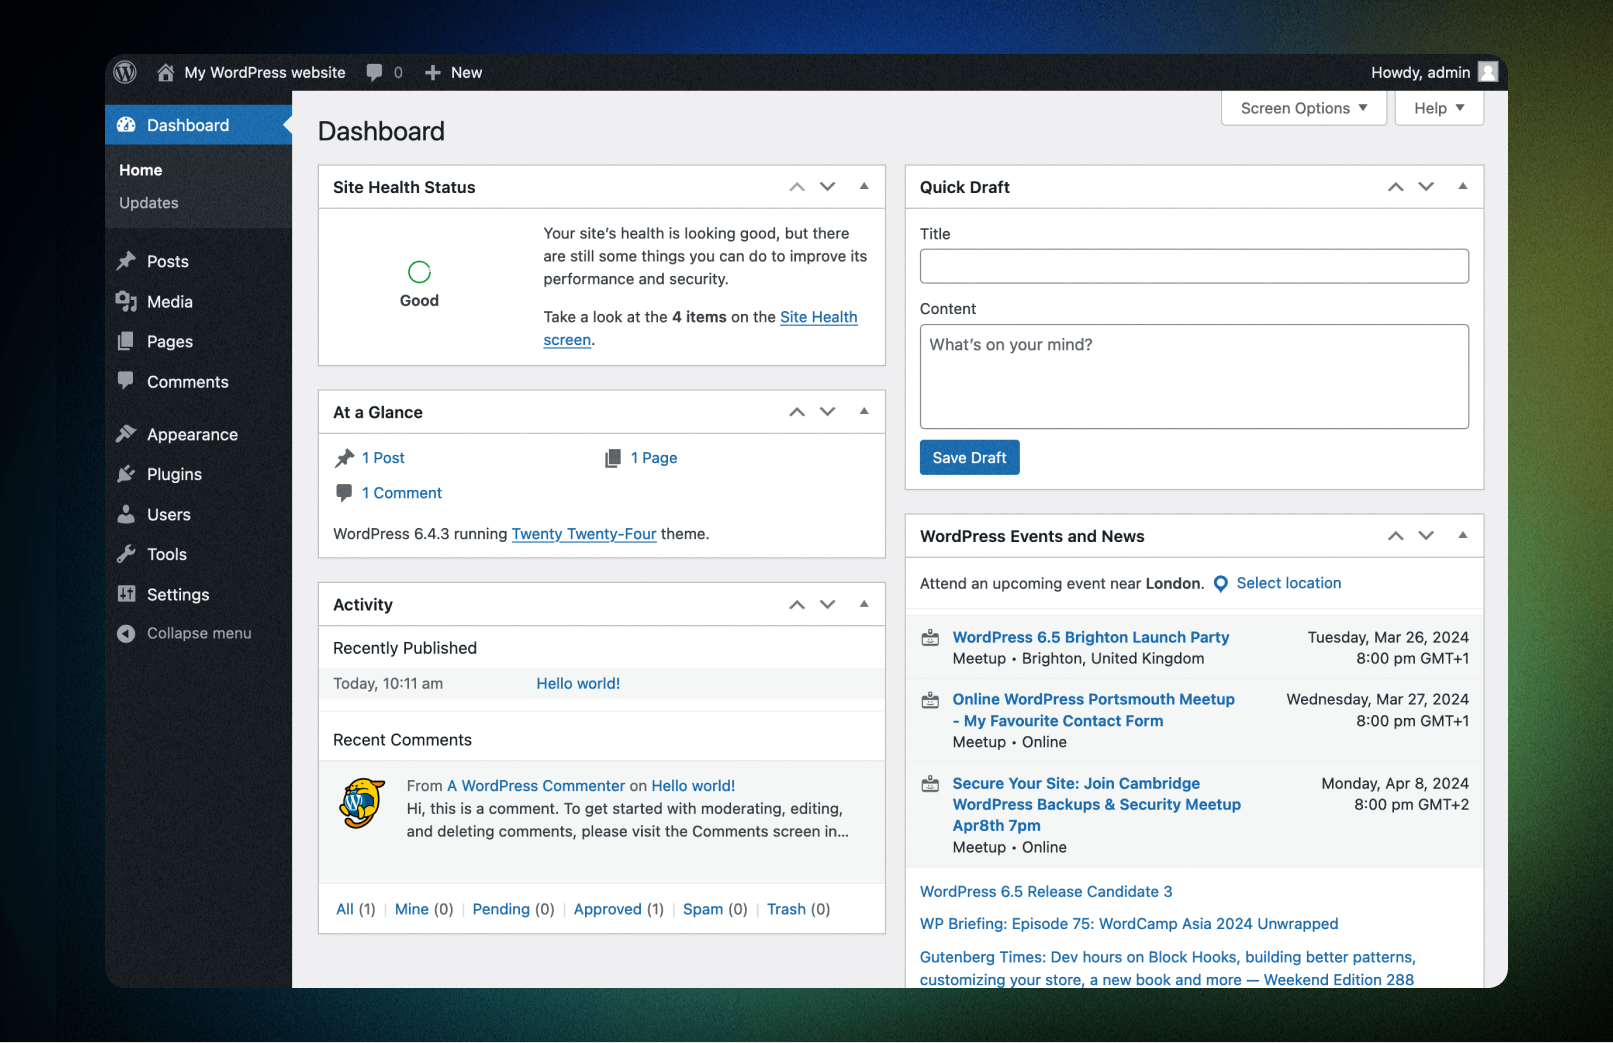The image size is (1613, 1043).
Task: Filter comments by Spam (0)
Action: 715,909
